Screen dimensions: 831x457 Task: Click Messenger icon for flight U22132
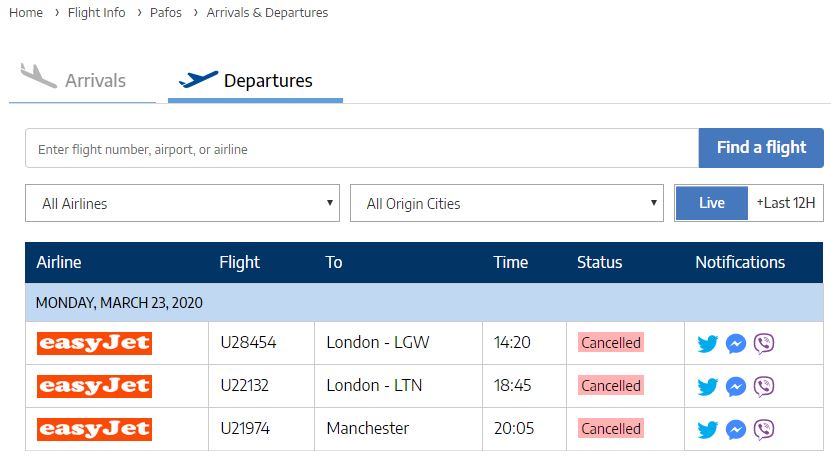[735, 387]
